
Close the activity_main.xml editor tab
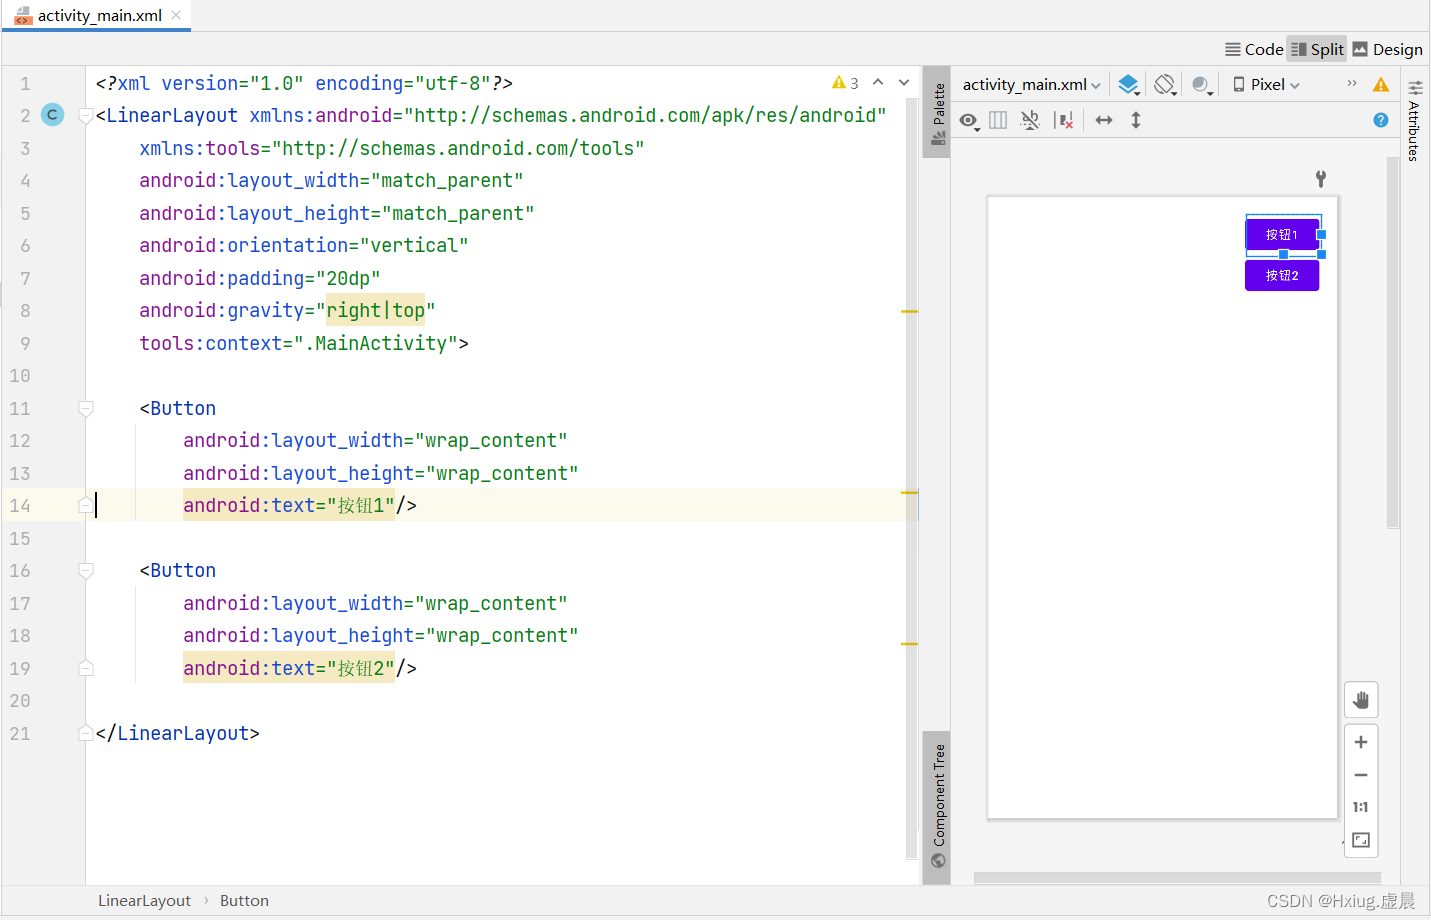coord(177,15)
